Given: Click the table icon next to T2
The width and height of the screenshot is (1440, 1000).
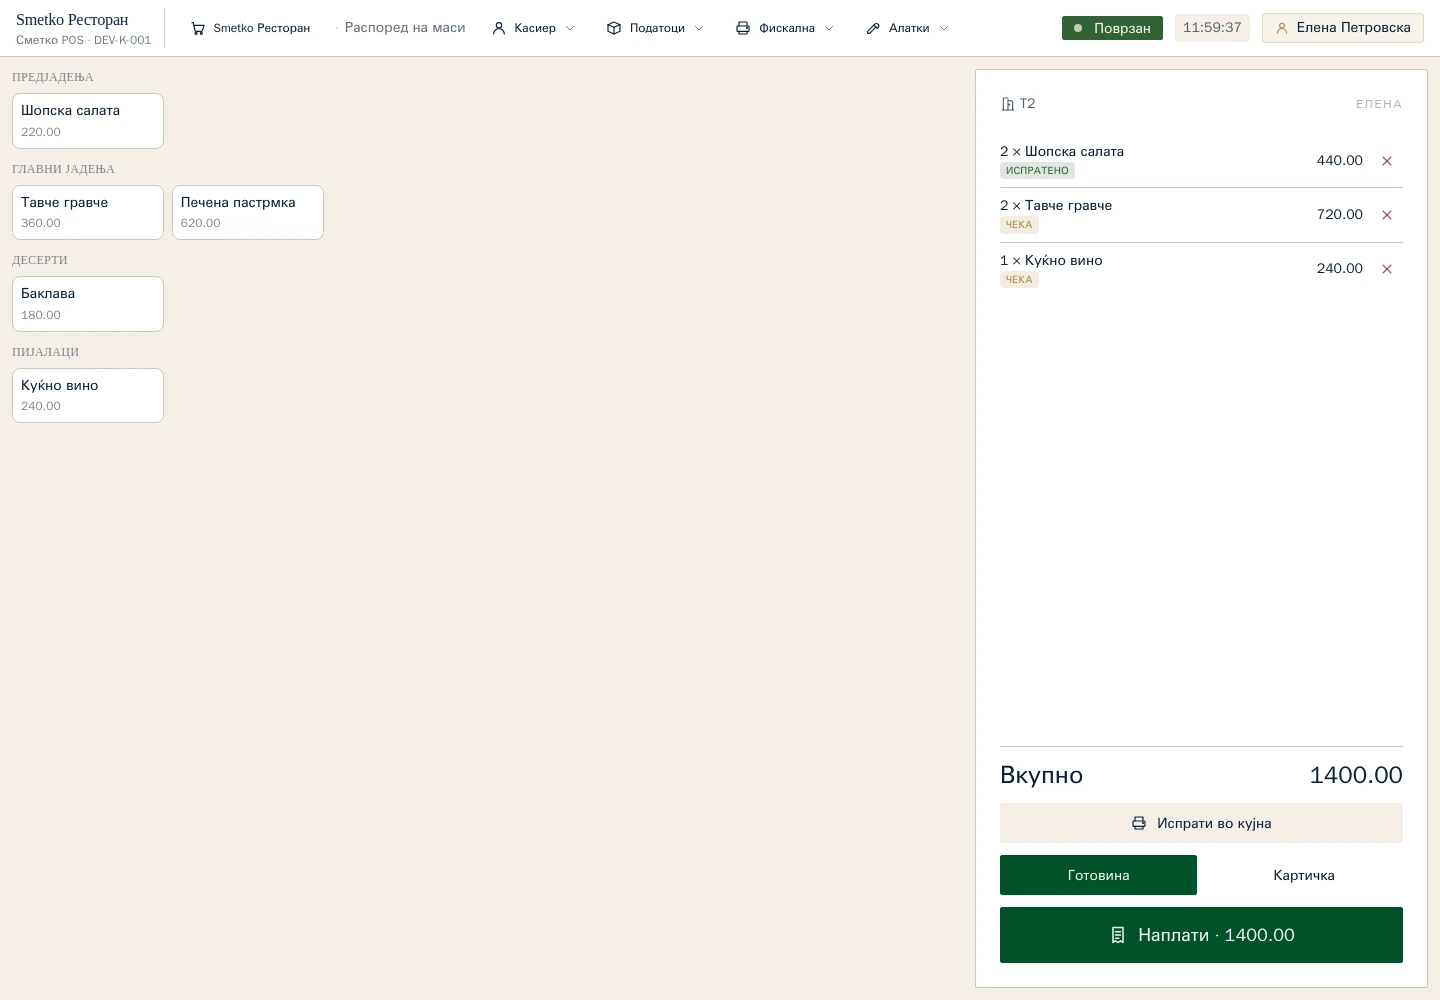Looking at the screenshot, I should [1008, 104].
